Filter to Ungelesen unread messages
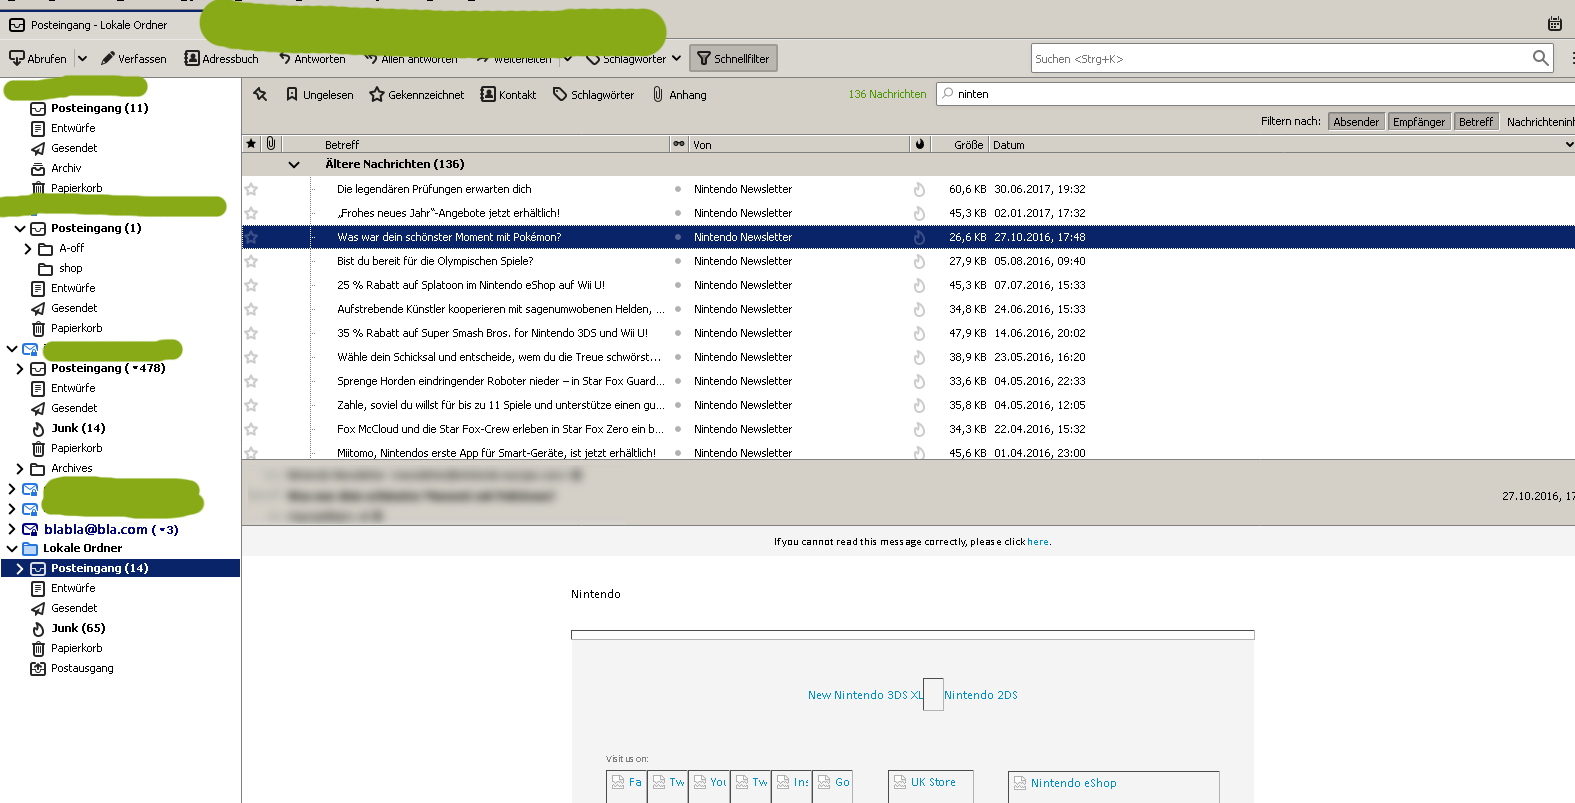The image size is (1575, 803). click(x=319, y=95)
